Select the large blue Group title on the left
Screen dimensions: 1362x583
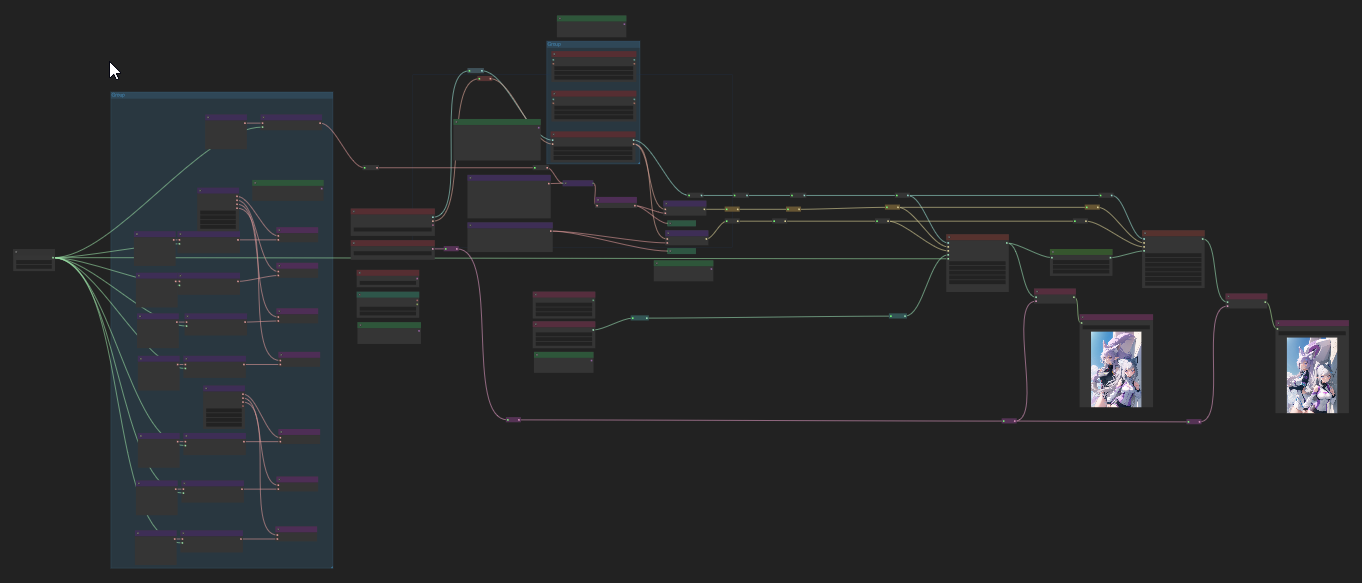(x=119, y=96)
